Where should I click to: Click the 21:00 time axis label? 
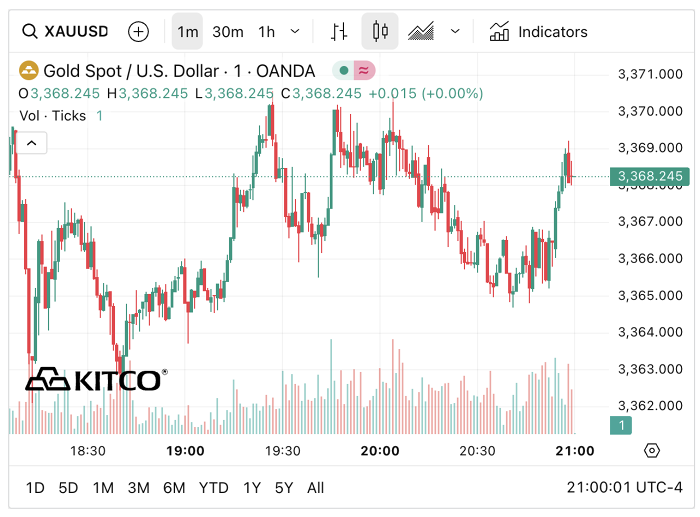pos(575,451)
